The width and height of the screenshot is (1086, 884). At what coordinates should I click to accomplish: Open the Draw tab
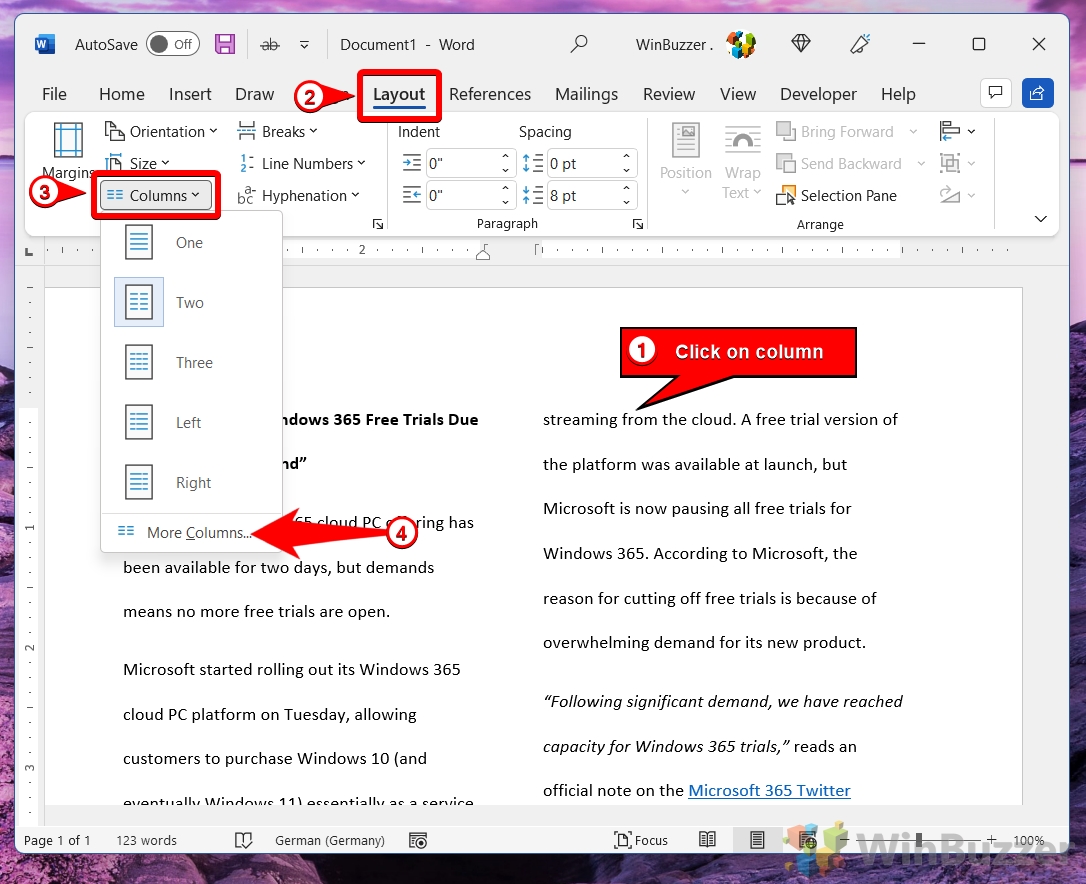coord(254,94)
